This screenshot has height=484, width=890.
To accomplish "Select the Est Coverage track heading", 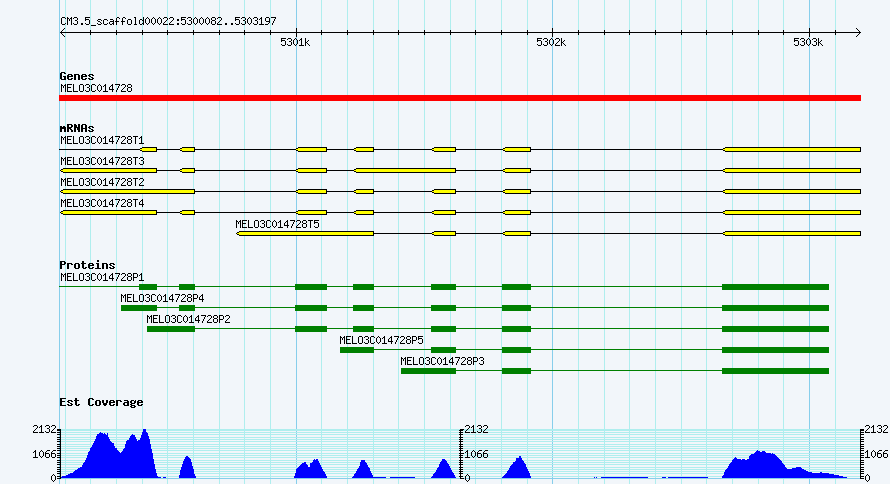I will (x=101, y=402).
